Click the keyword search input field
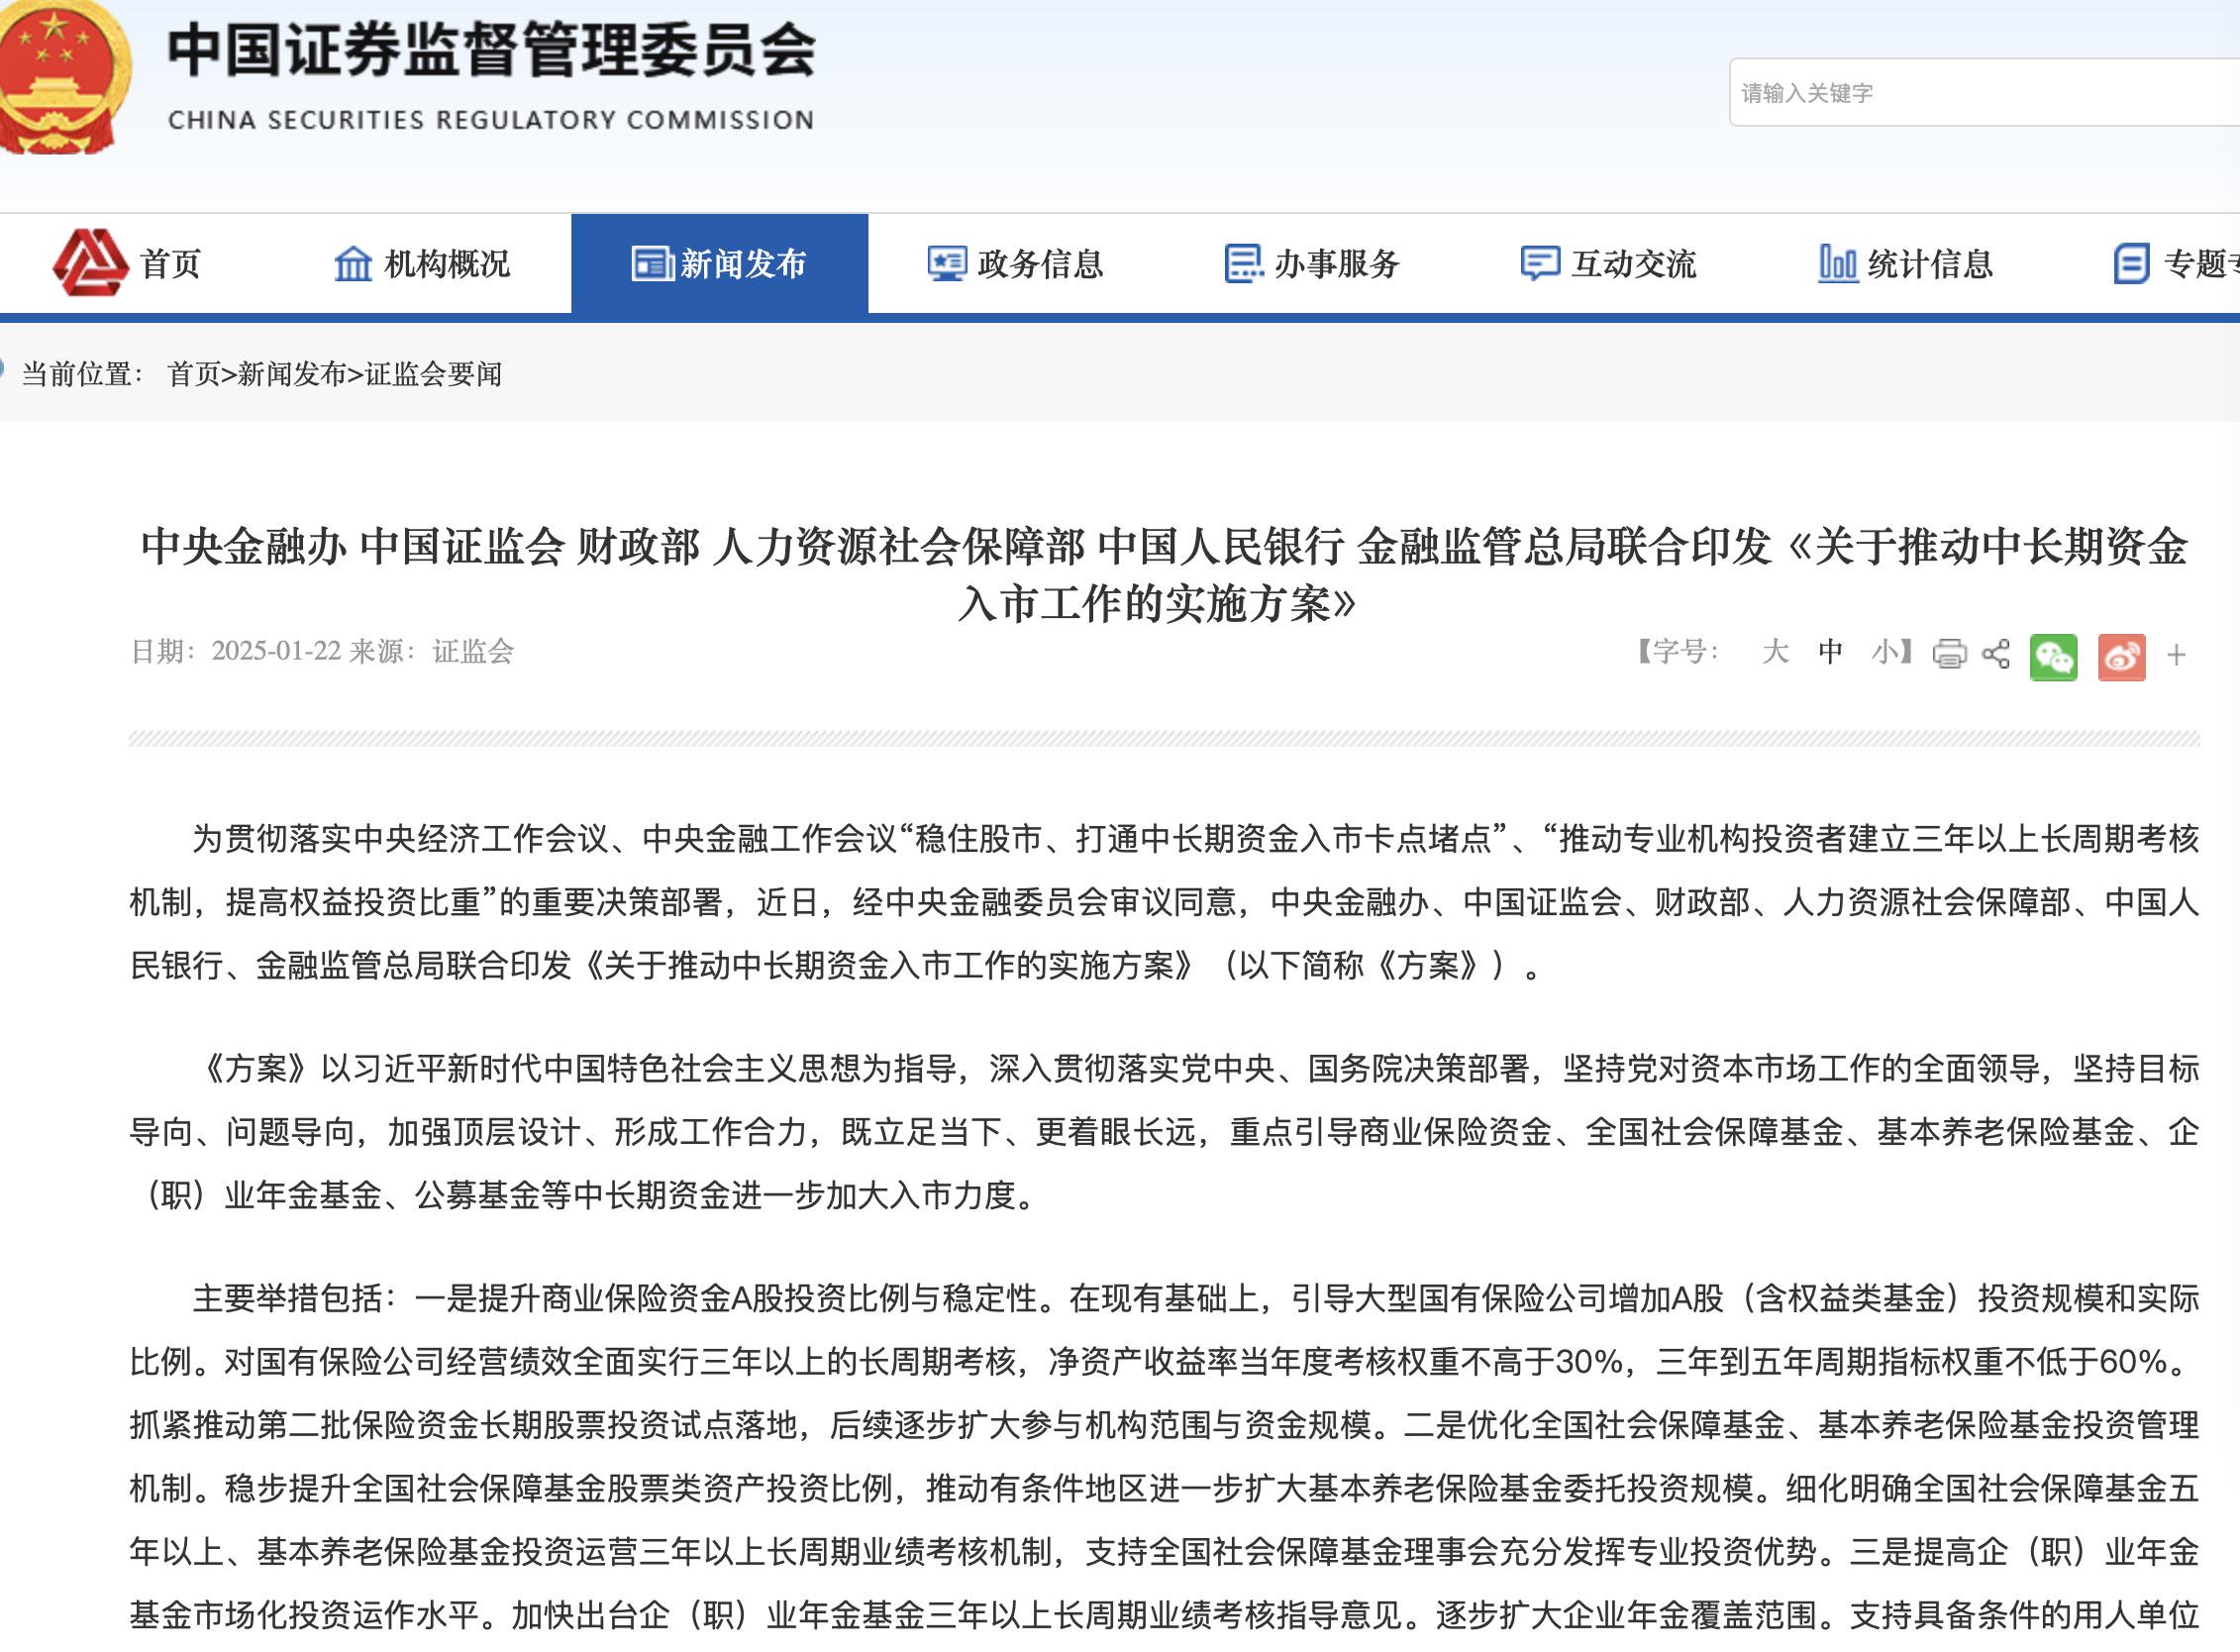2240x1652 pixels. (x=1984, y=92)
